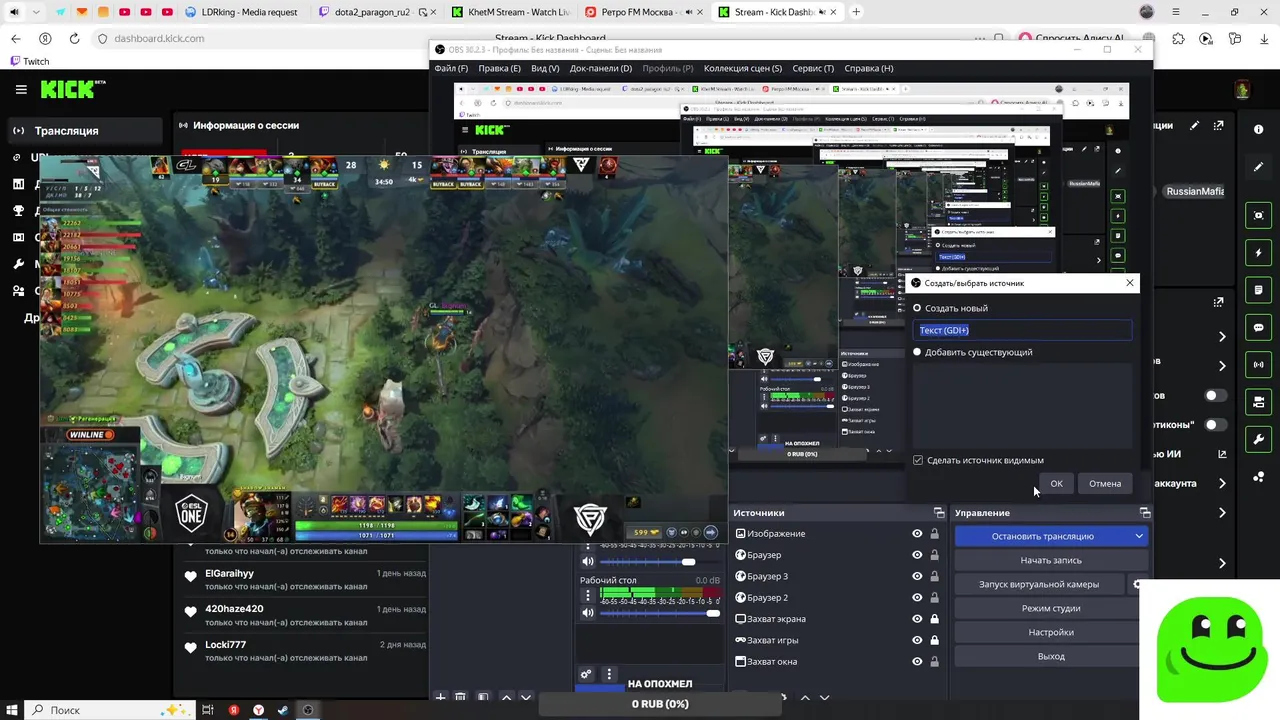This screenshot has width=1280, height=720.
Task: Open Windows Start menu
Action: click(11, 710)
